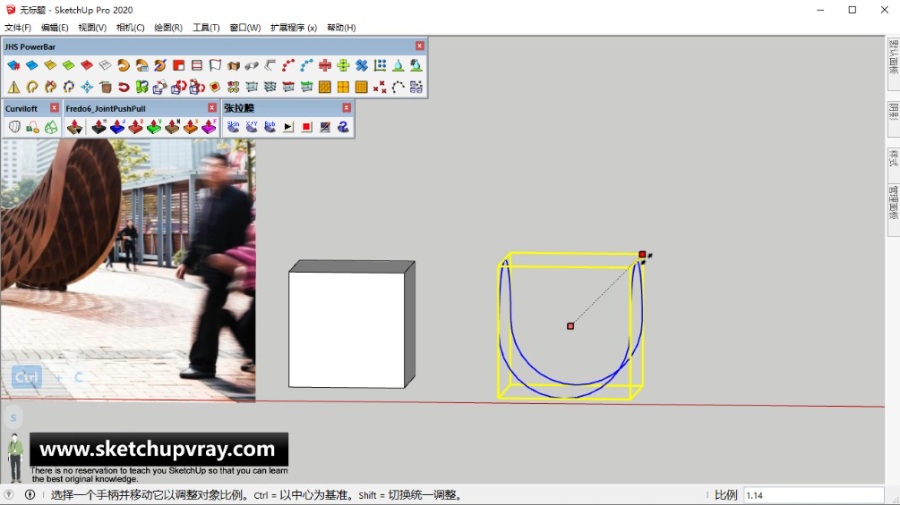Stop simulation with red stop icon
Viewport: 900px width, 505px height.
tap(307, 126)
